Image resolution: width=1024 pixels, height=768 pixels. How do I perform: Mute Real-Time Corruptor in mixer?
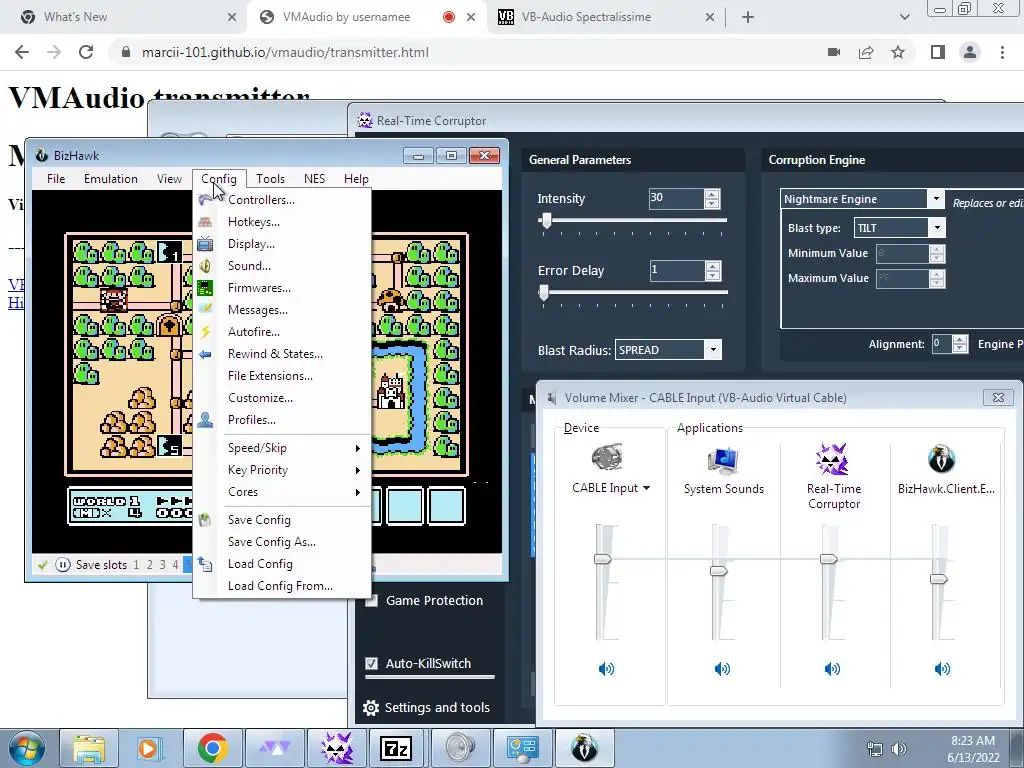point(832,669)
